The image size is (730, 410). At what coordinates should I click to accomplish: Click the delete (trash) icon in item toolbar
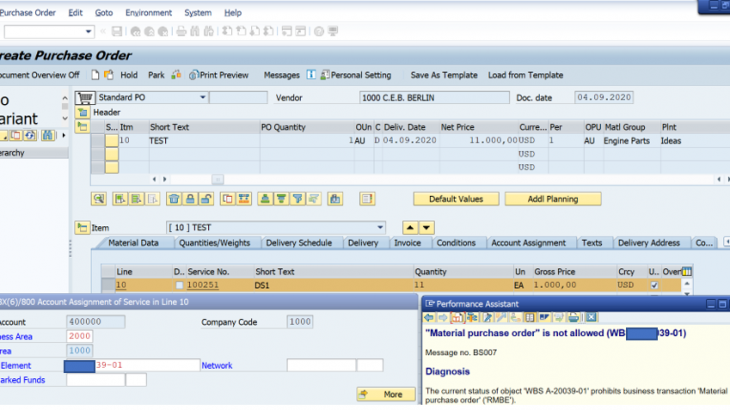click(174, 199)
